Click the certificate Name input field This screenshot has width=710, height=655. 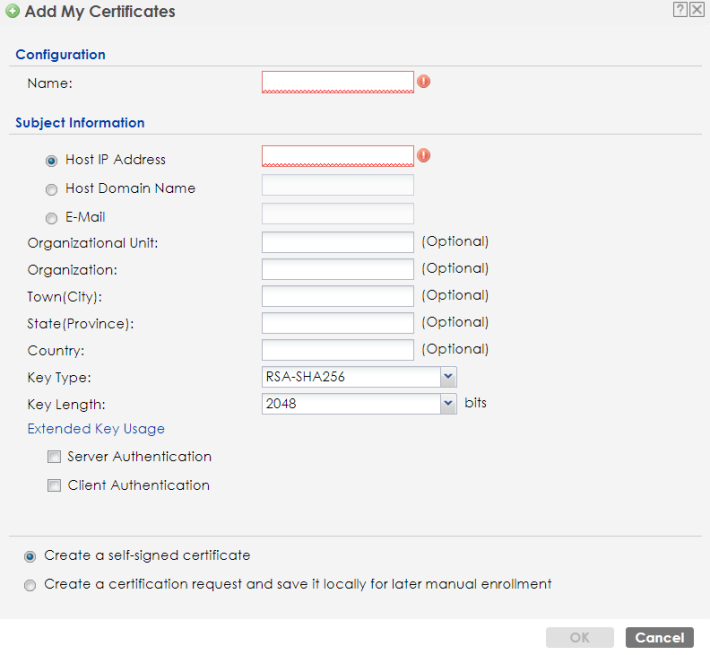click(337, 81)
